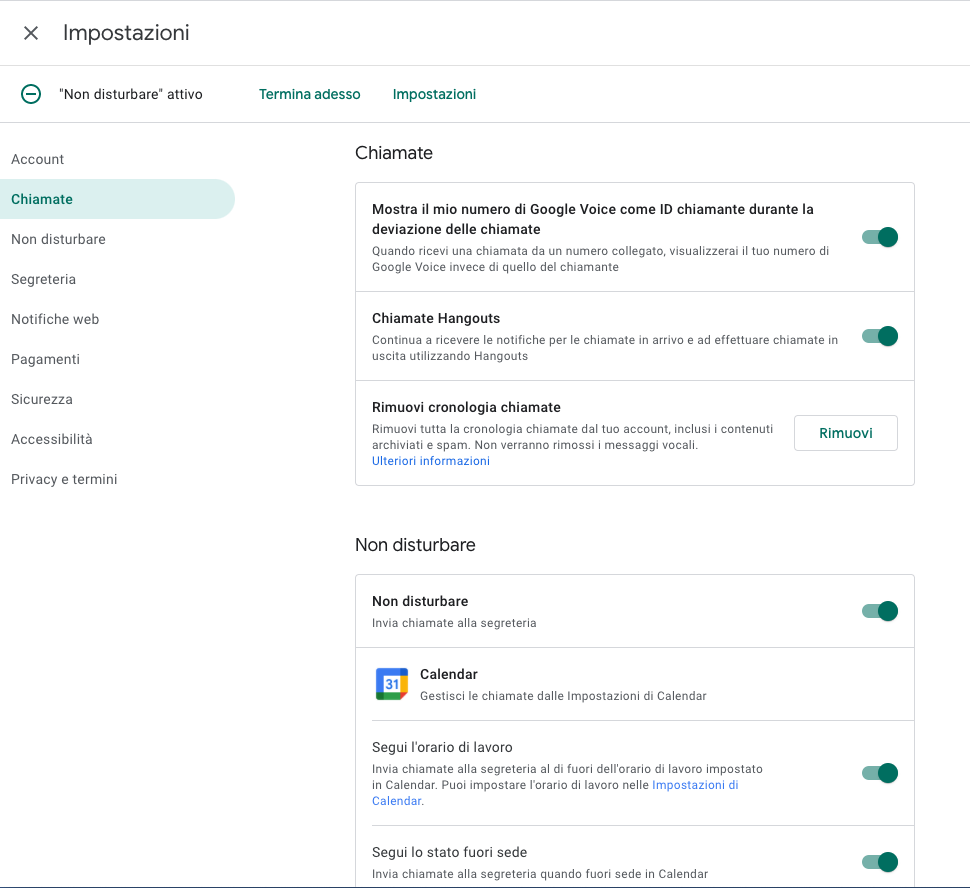Navigate to Sicurezza in sidebar
The width and height of the screenshot is (970, 888).
[x=42, y=399]
